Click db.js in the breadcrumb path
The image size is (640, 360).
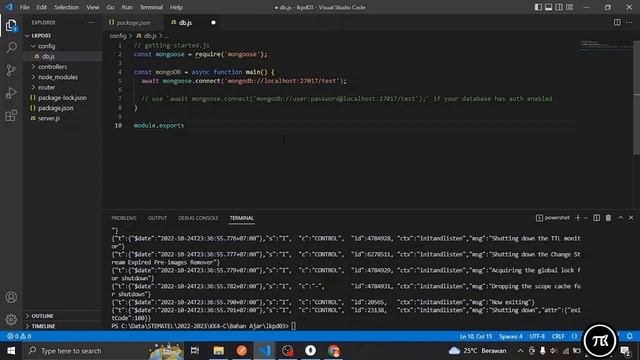tap(146, 36)
